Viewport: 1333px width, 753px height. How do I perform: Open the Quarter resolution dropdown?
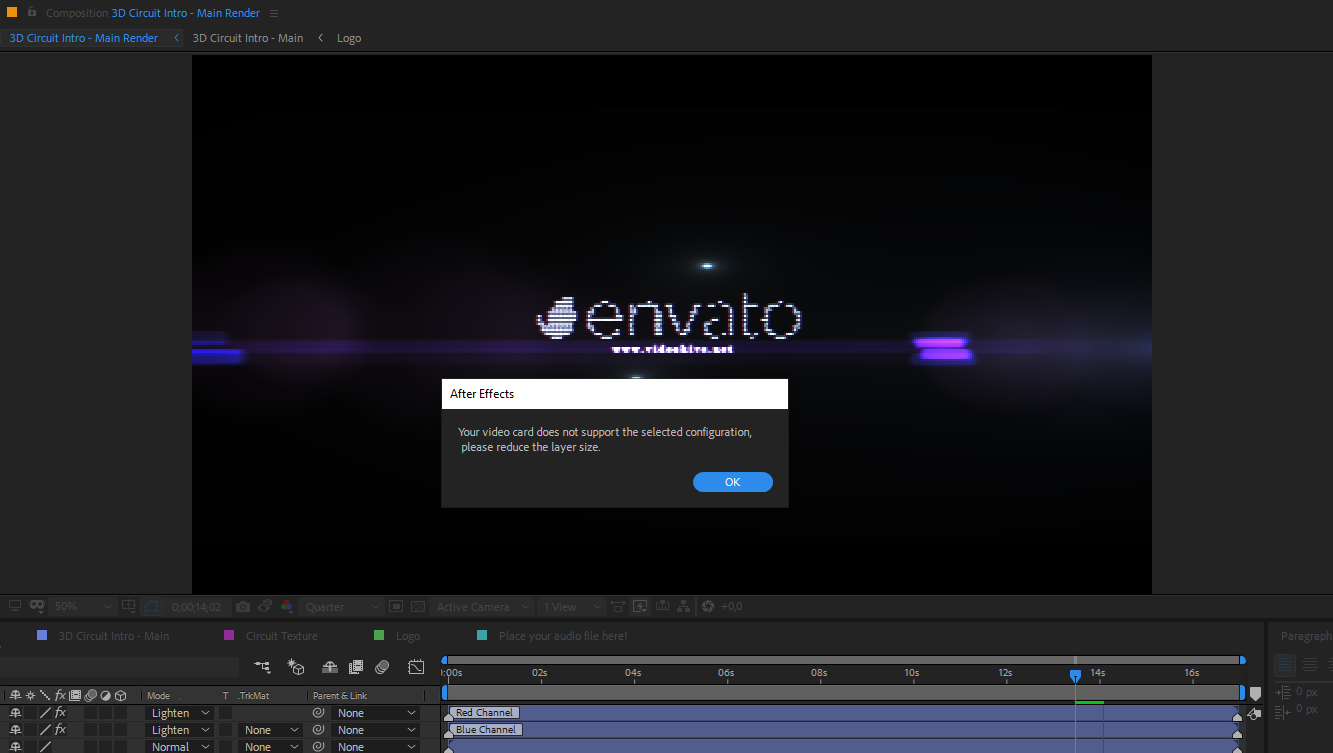[342, 606]
